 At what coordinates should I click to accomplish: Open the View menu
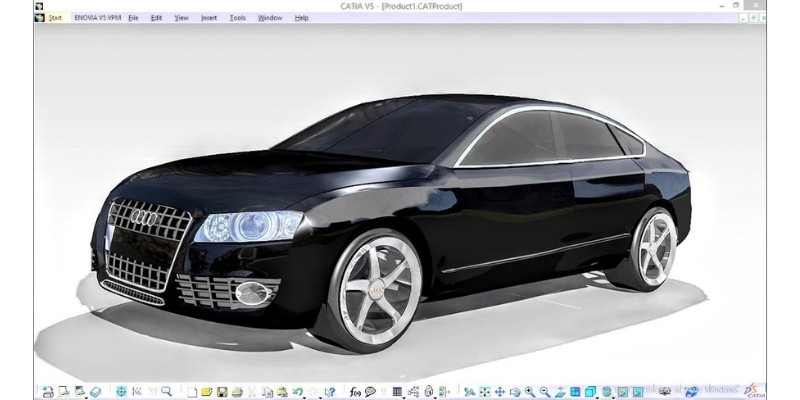[x=181, y=18]
